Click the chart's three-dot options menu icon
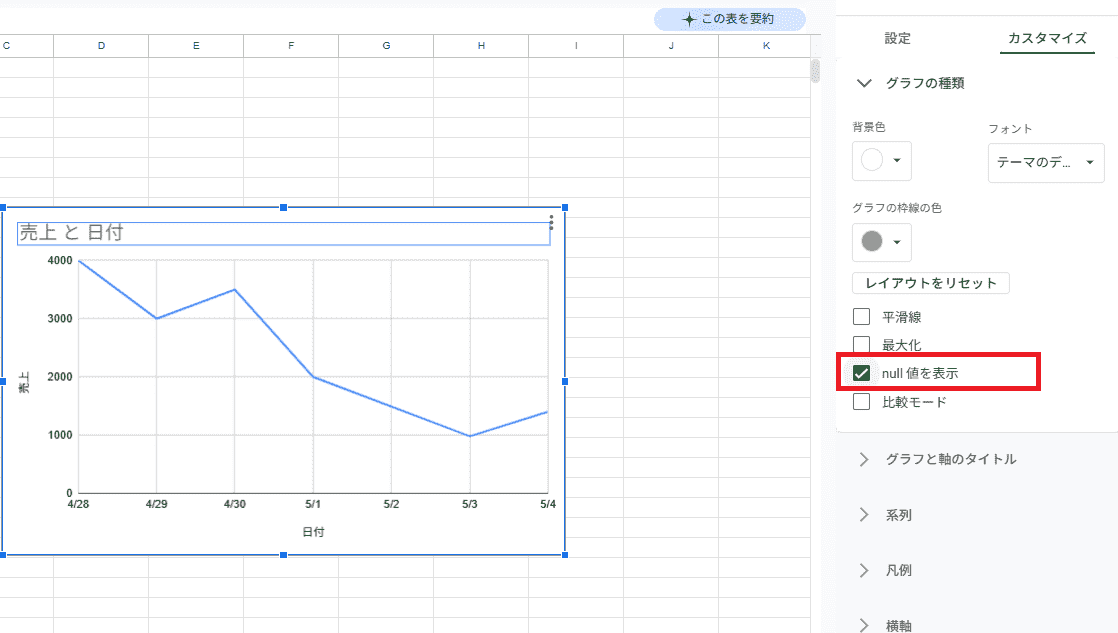 551,222
